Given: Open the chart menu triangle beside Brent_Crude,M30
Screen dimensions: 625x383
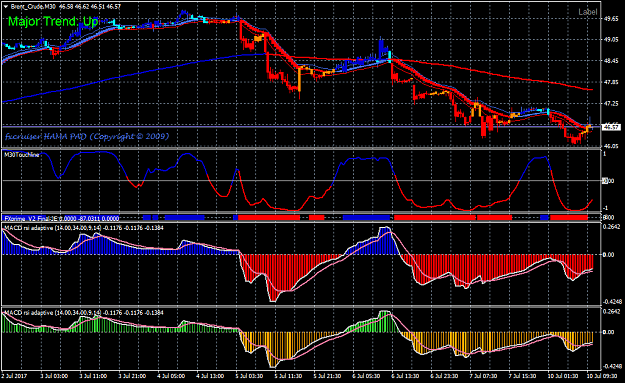Looking at the screenshot, I should pyautogui.click(x=6, y=6).
